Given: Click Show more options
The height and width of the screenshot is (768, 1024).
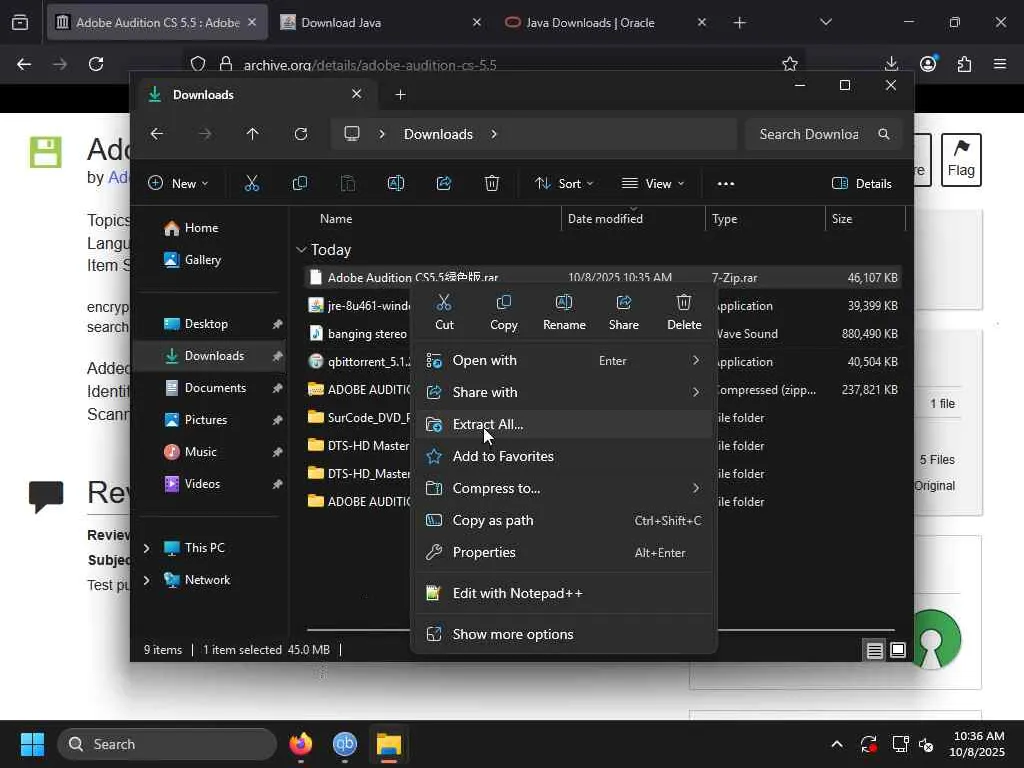Looking at the screenshot, I should 564,635.
